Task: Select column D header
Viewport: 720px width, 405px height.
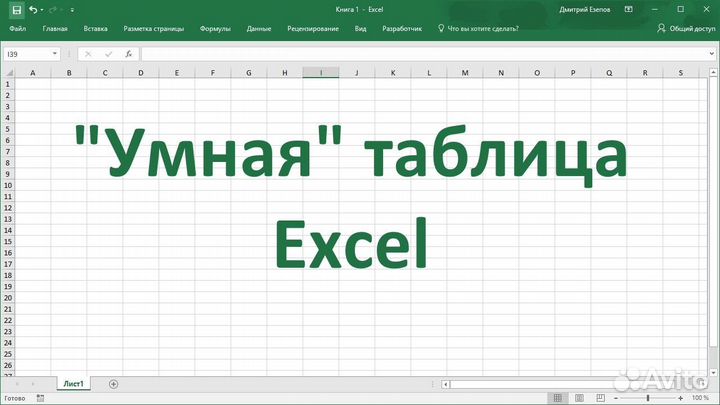Action: [141, 73]
